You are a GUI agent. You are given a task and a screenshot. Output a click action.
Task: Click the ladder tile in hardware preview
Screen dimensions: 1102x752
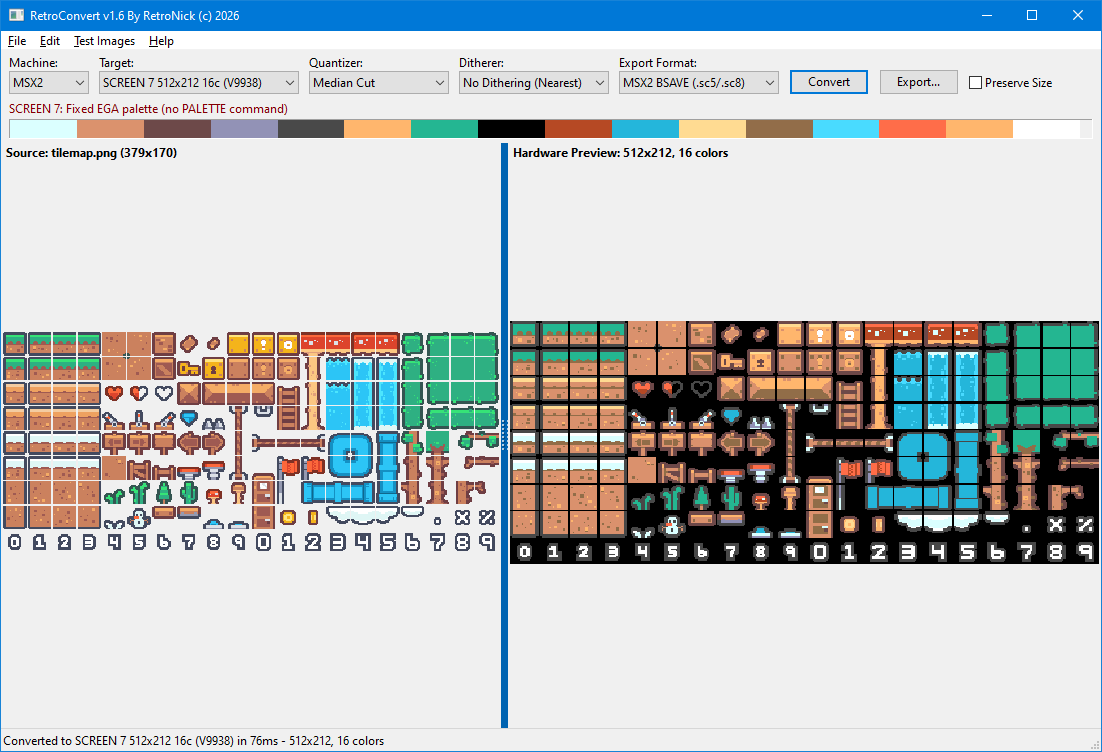click(x=849, y=404)
